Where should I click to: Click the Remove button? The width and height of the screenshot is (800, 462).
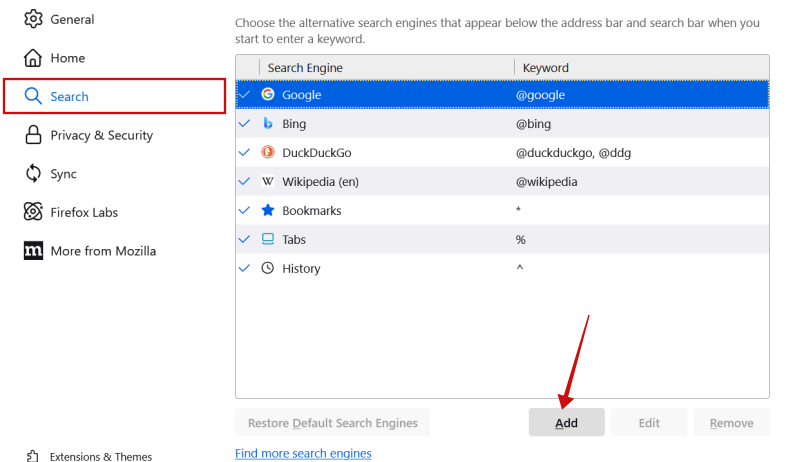pos(731,422)
